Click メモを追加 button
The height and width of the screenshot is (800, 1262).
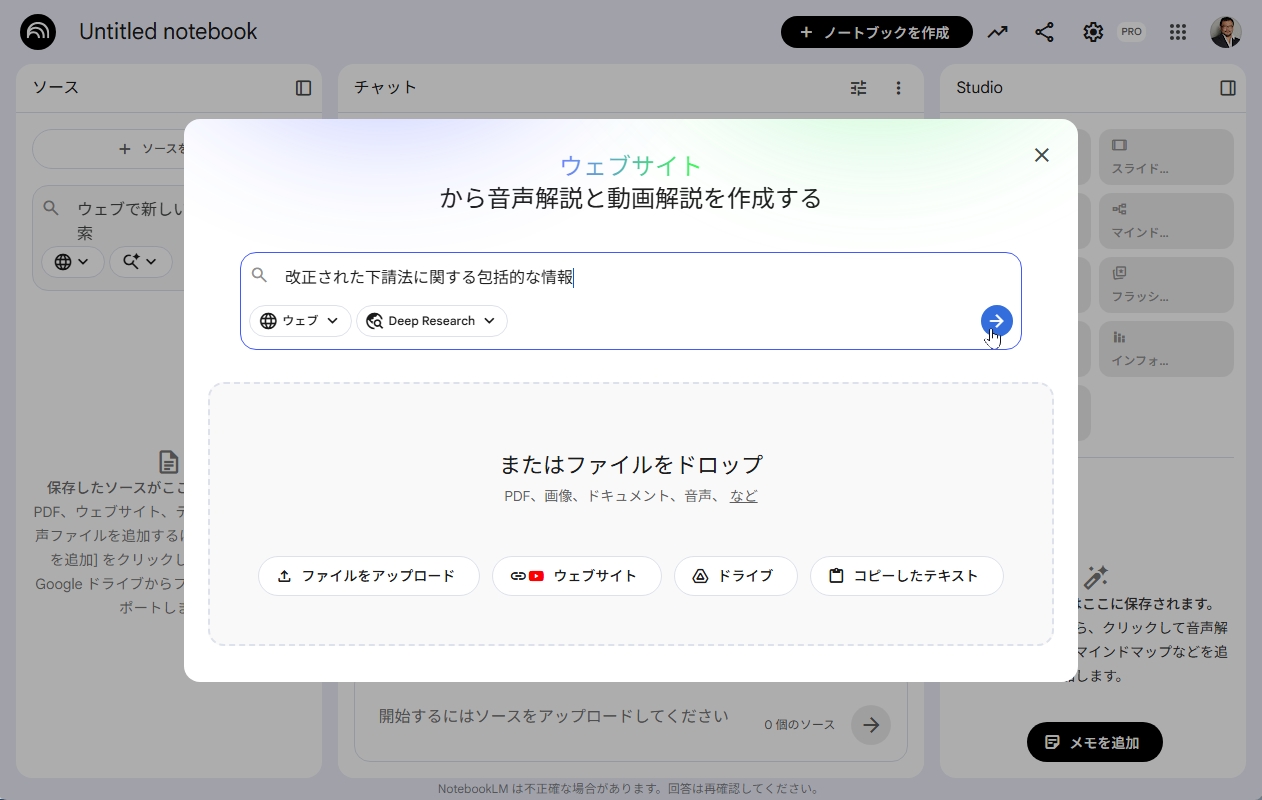1095,742
